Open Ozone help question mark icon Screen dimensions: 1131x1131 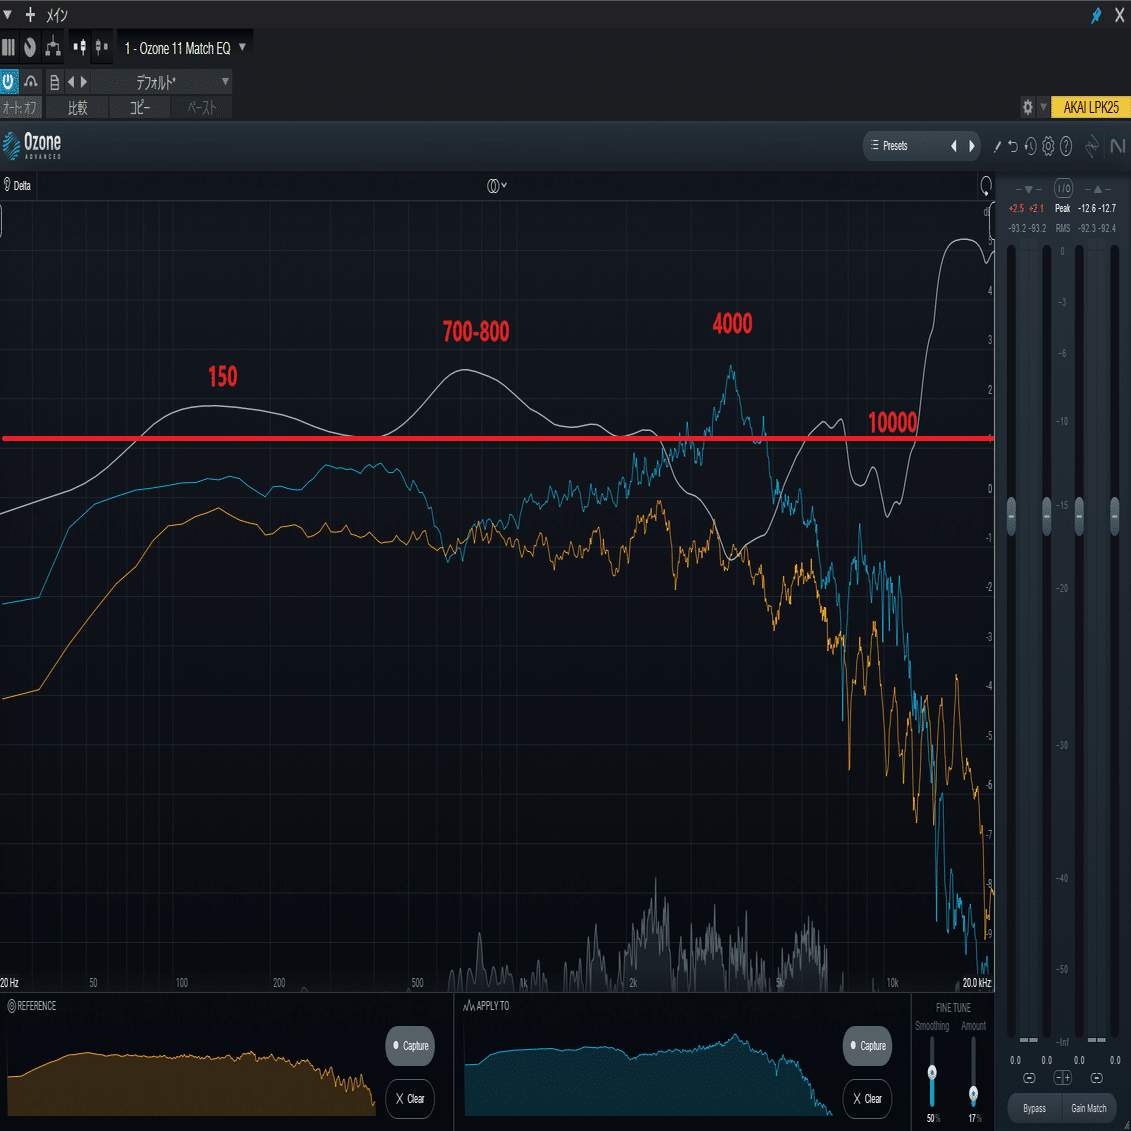1066,146
